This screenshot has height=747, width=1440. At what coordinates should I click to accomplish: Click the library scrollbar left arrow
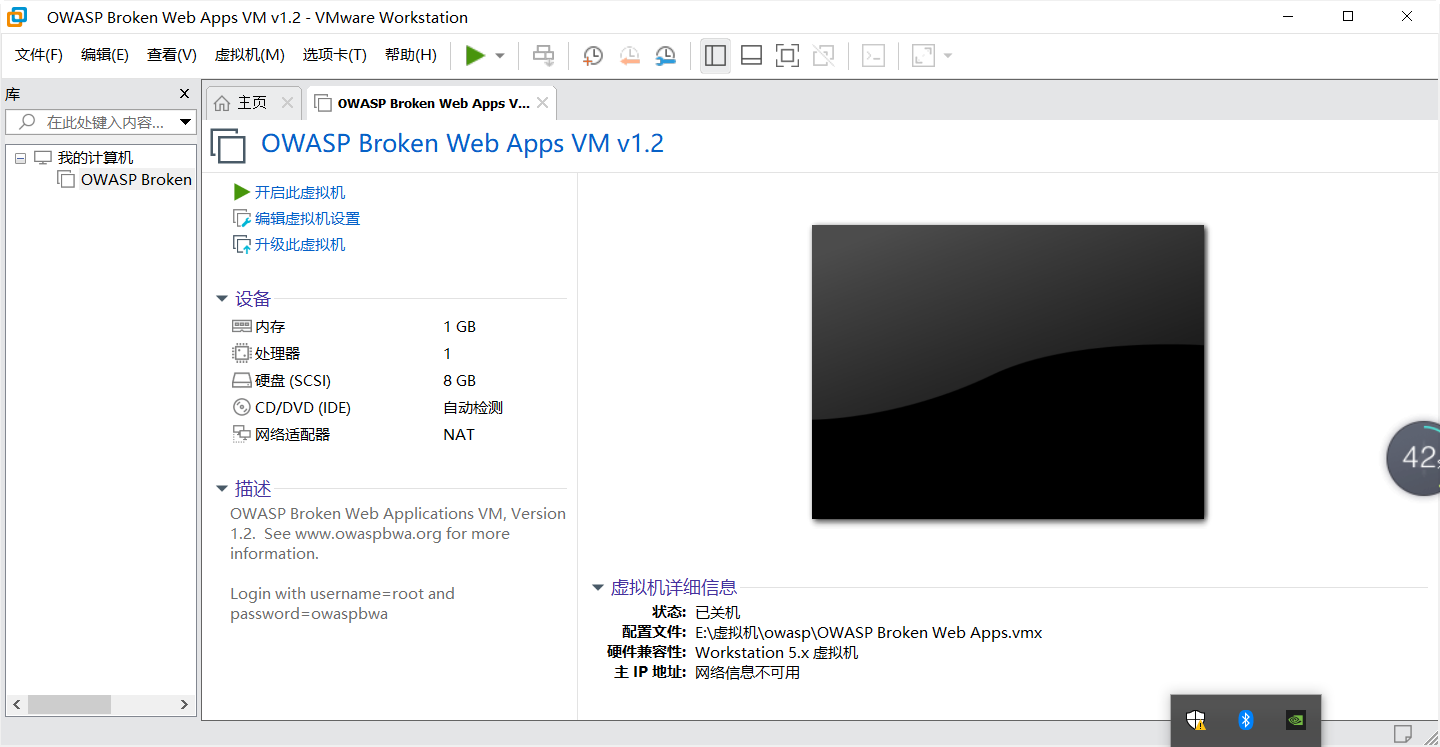click(16, 705)
